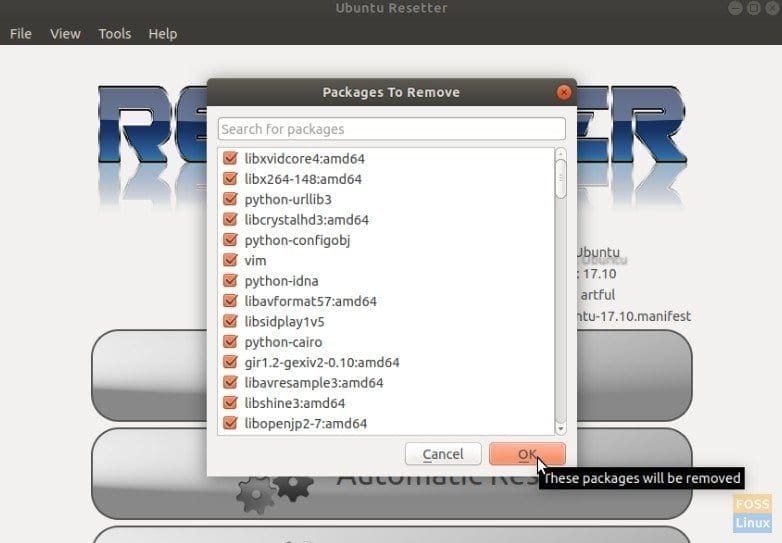Select the vim package name
This screenshot has width=782, height=543.
click(x=255, y=260)
